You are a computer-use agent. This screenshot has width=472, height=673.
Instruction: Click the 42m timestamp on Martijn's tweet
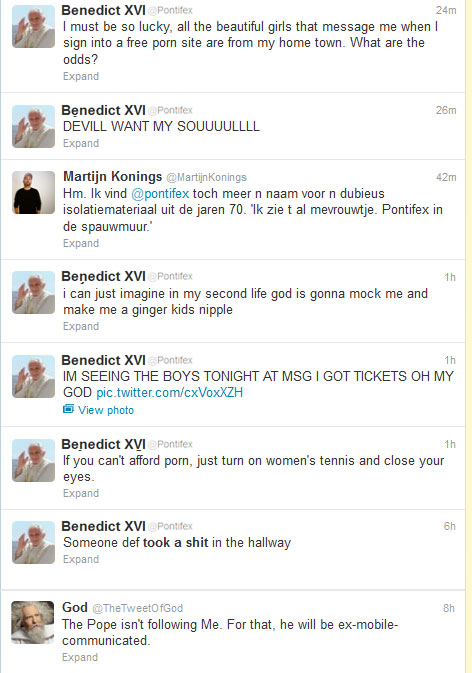tap(446, 177)
